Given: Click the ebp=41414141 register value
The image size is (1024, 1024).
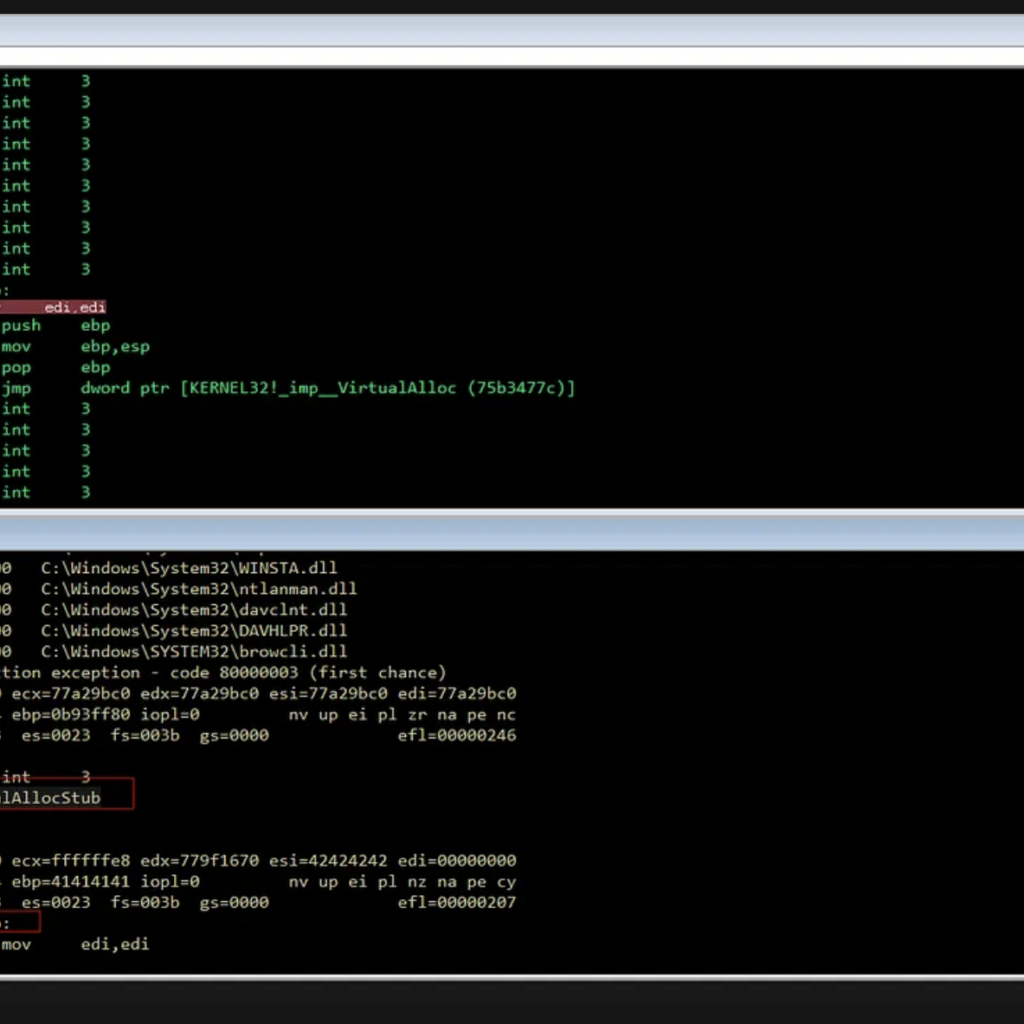Looking at the screenshot, I should [63, 882].
